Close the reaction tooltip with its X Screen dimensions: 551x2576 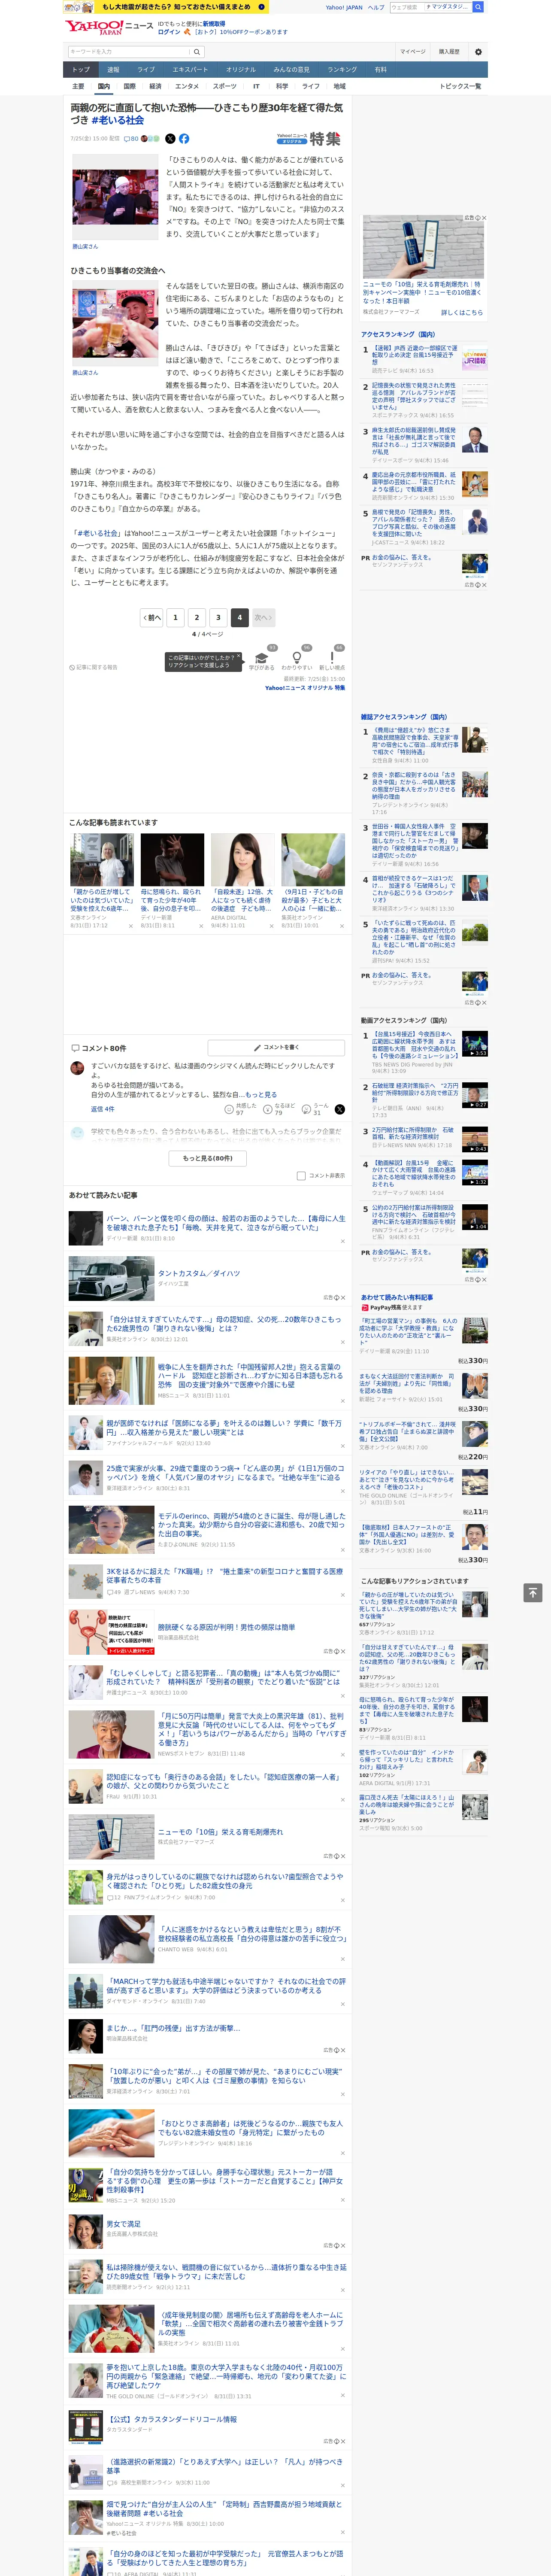238,657
